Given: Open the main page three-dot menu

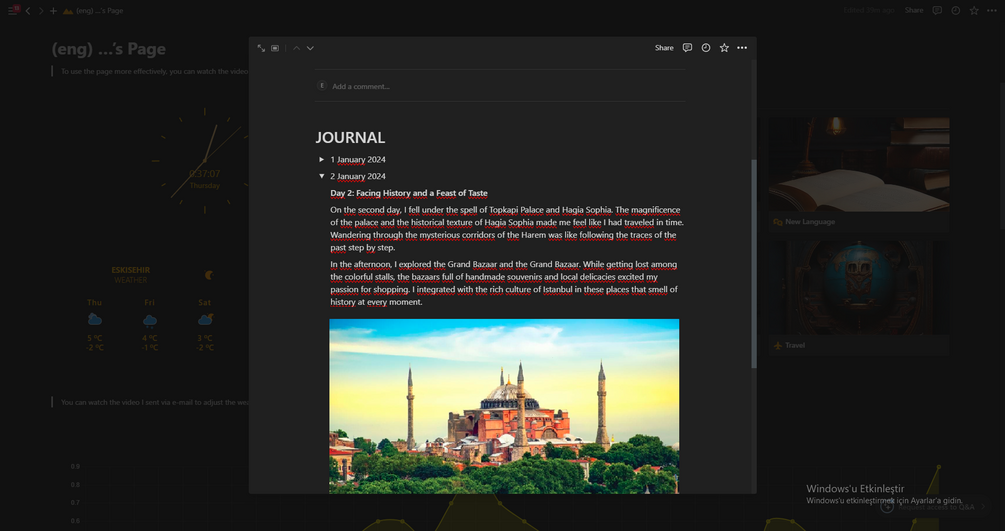Looking at the screenshot, I should pos(992,10).
